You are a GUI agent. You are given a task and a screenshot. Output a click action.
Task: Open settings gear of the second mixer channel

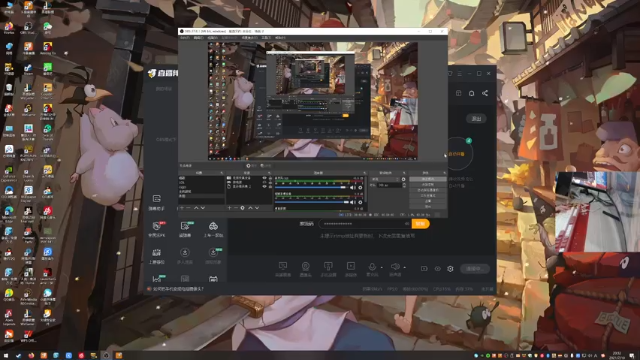click(x=360, y=202)
